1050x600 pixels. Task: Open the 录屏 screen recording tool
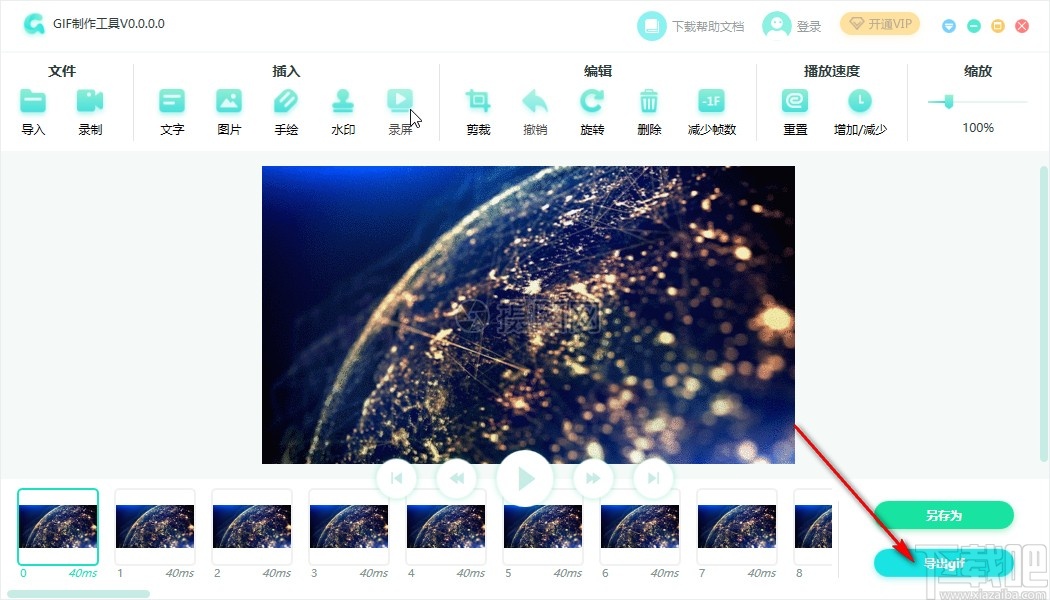tap(400, 101)
